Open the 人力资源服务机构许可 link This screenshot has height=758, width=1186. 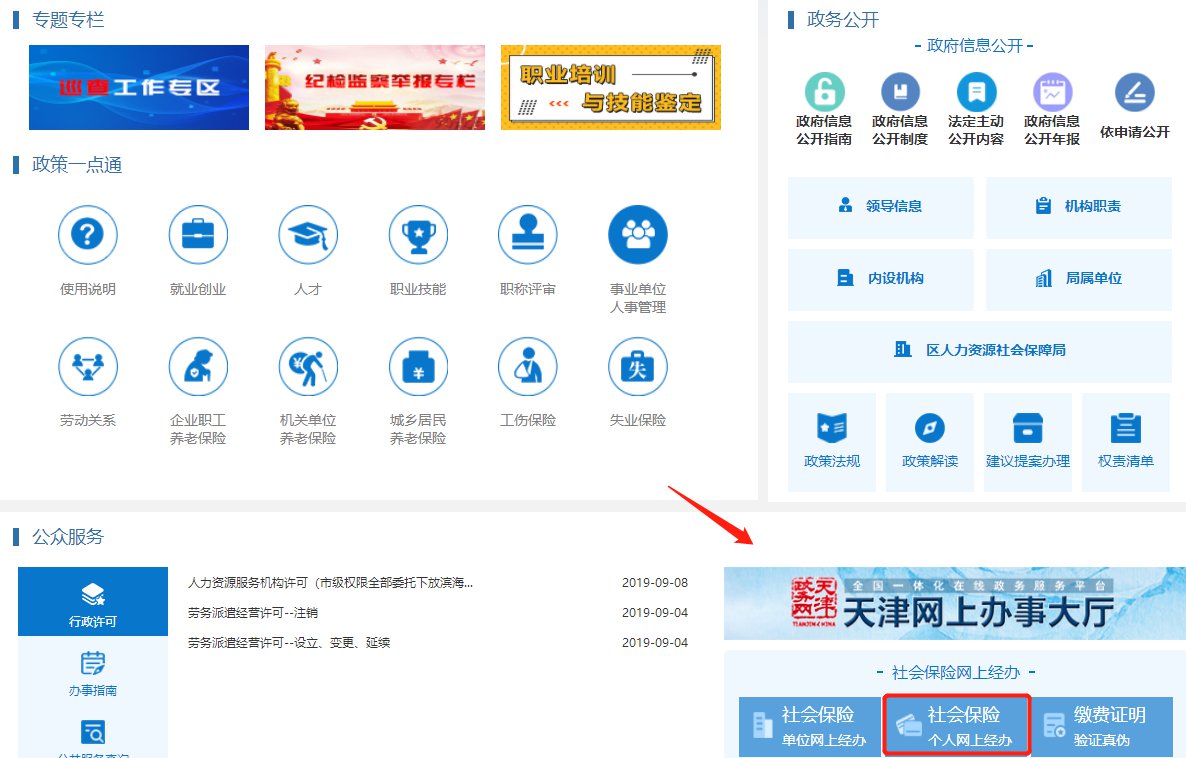330,582
